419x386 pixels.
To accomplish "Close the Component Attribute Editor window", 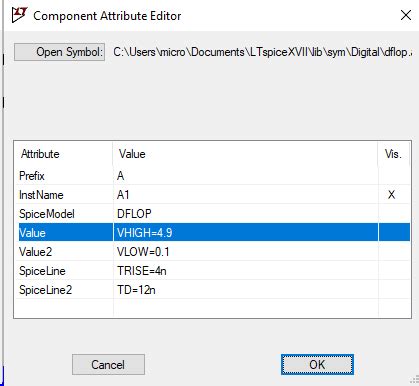I will coord(406,15).
